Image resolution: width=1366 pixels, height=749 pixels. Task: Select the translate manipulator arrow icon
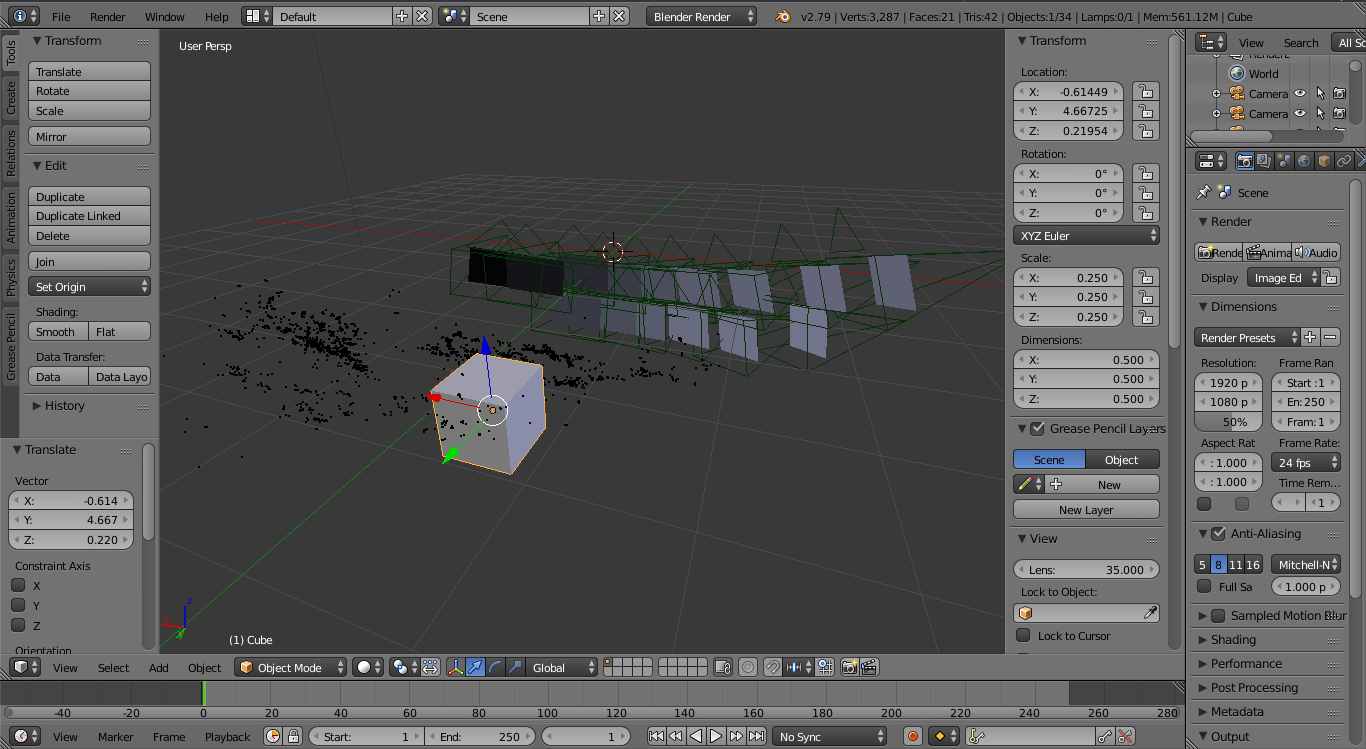476,667
